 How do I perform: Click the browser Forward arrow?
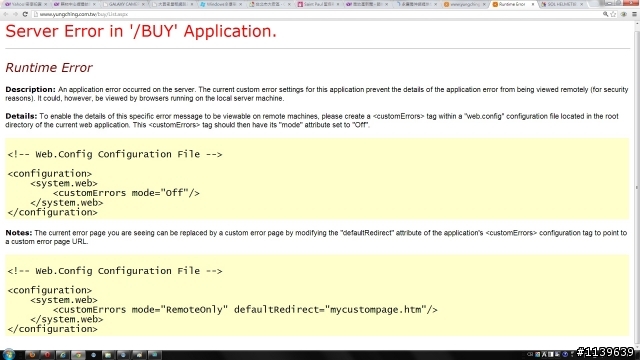pyautogui.click(x=15, y=14)
